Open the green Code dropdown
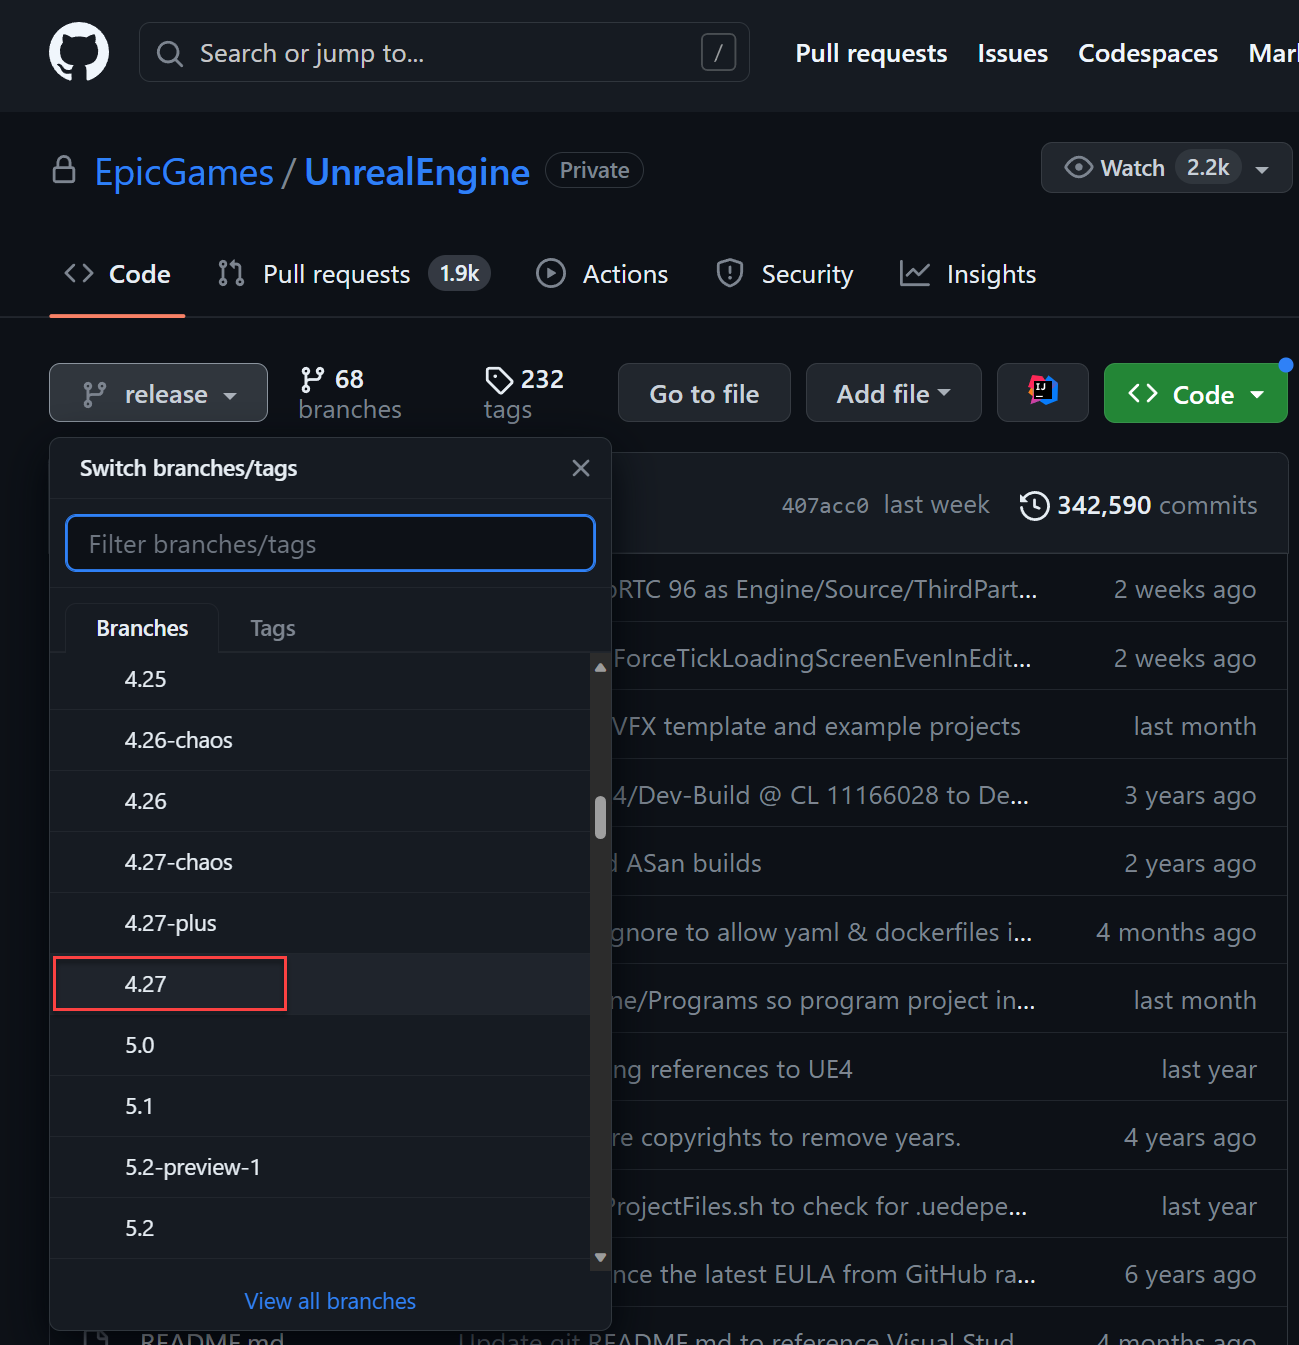The image size is (1299, 1345). (x=1195, y=393)
